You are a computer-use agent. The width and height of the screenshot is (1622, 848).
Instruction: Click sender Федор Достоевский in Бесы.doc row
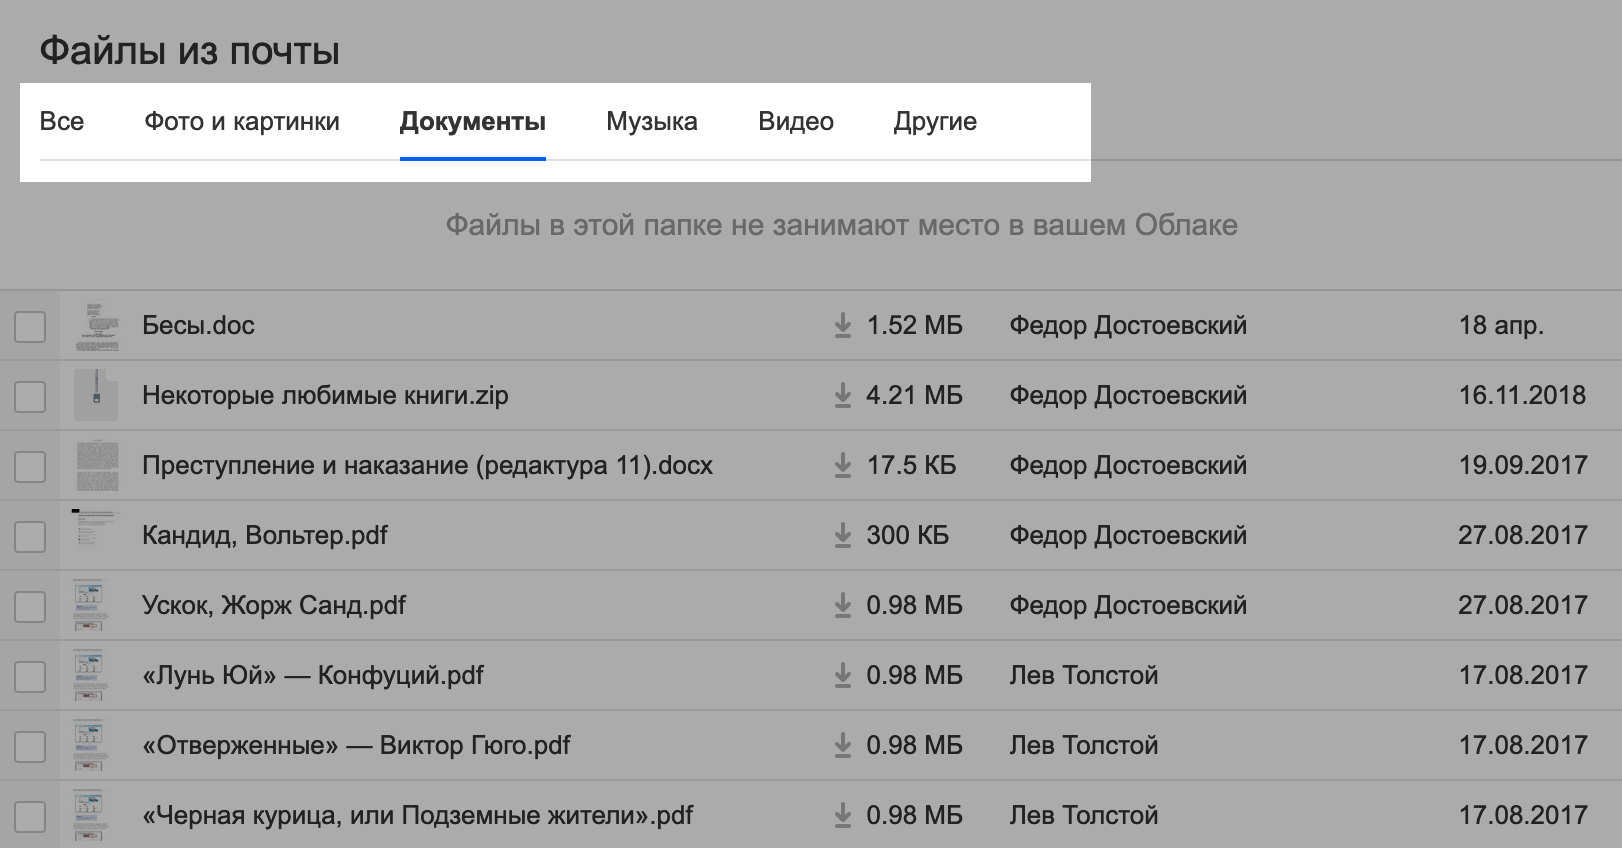[1128, 325]
